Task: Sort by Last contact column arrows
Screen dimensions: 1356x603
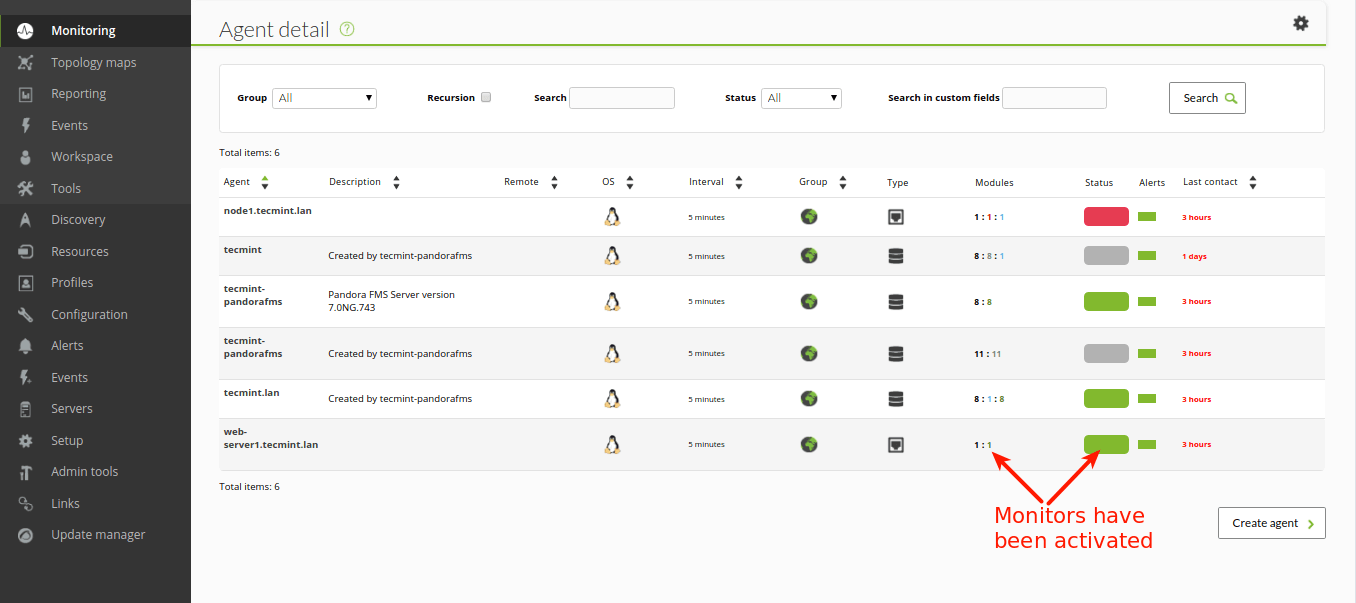Action: pyautogui.click(x=1253, y=183)
